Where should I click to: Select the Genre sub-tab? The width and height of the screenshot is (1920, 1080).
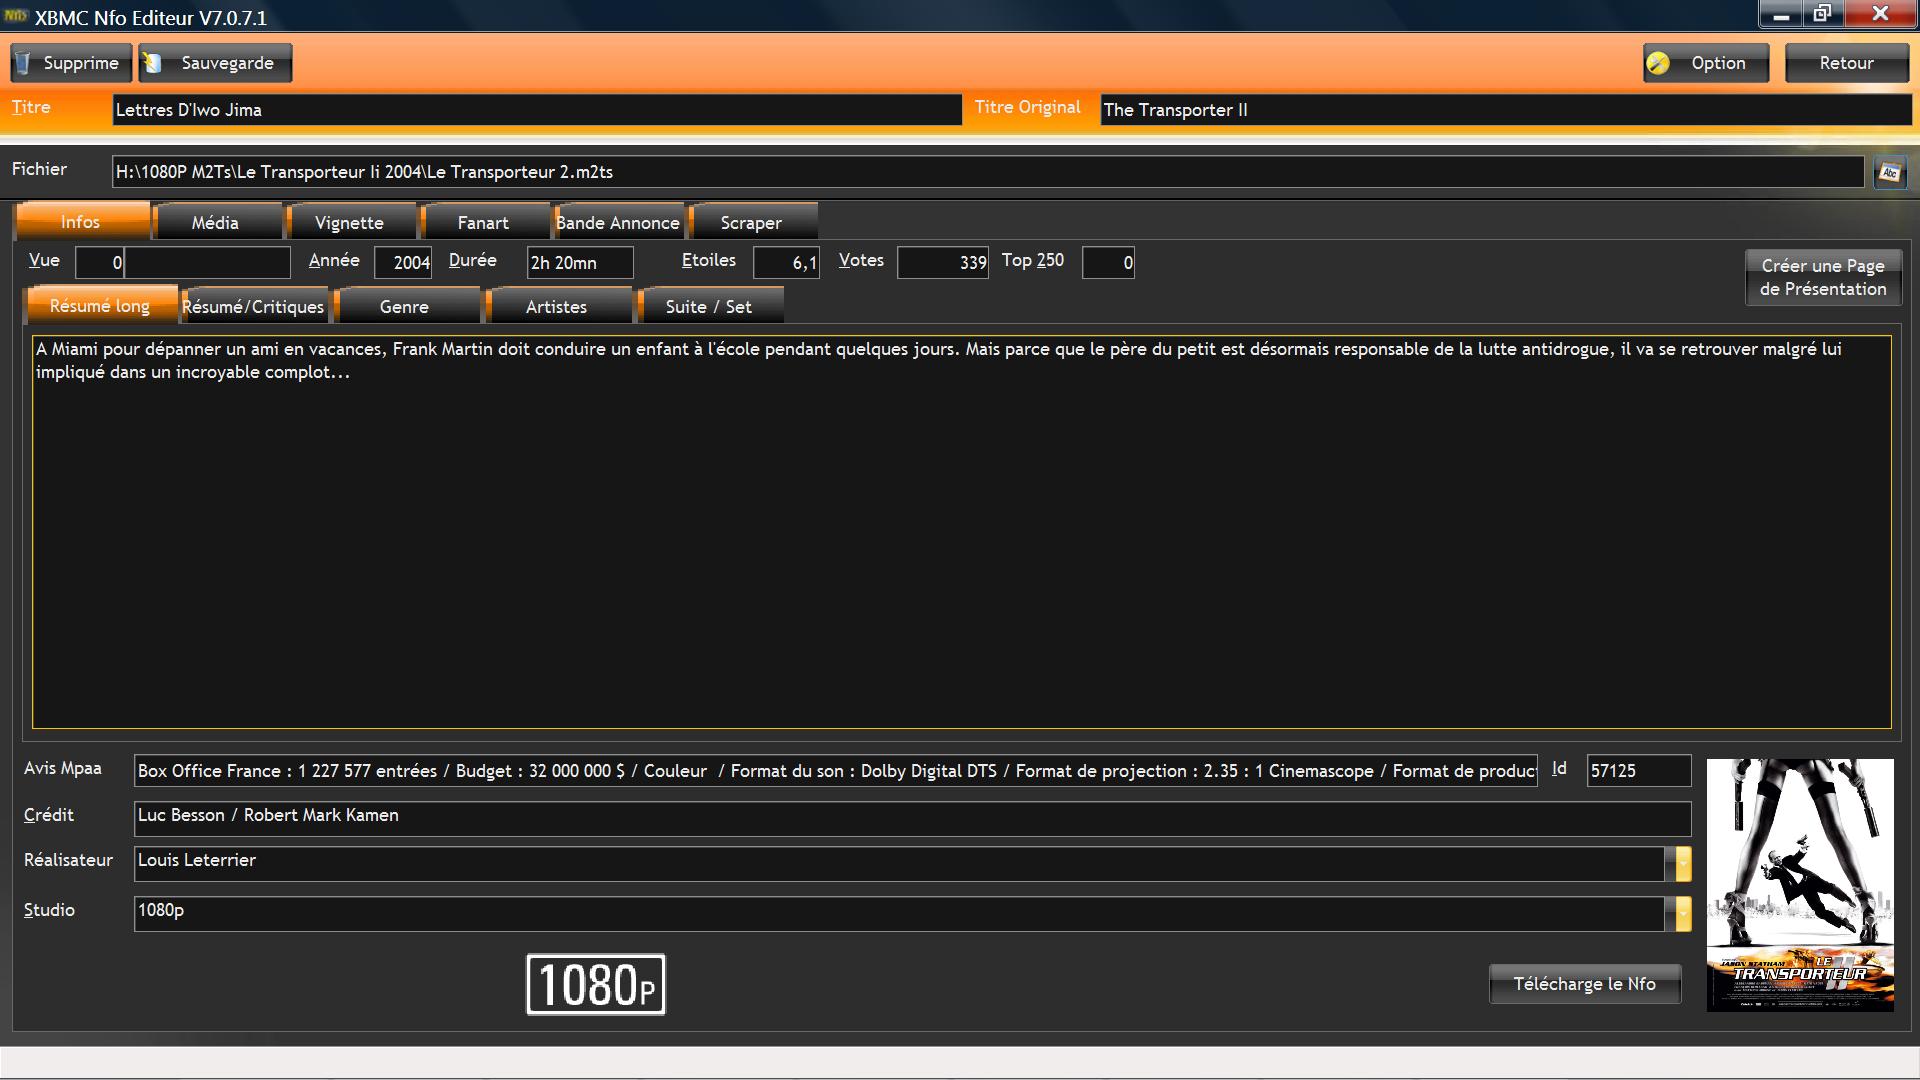tap(404, 307)
